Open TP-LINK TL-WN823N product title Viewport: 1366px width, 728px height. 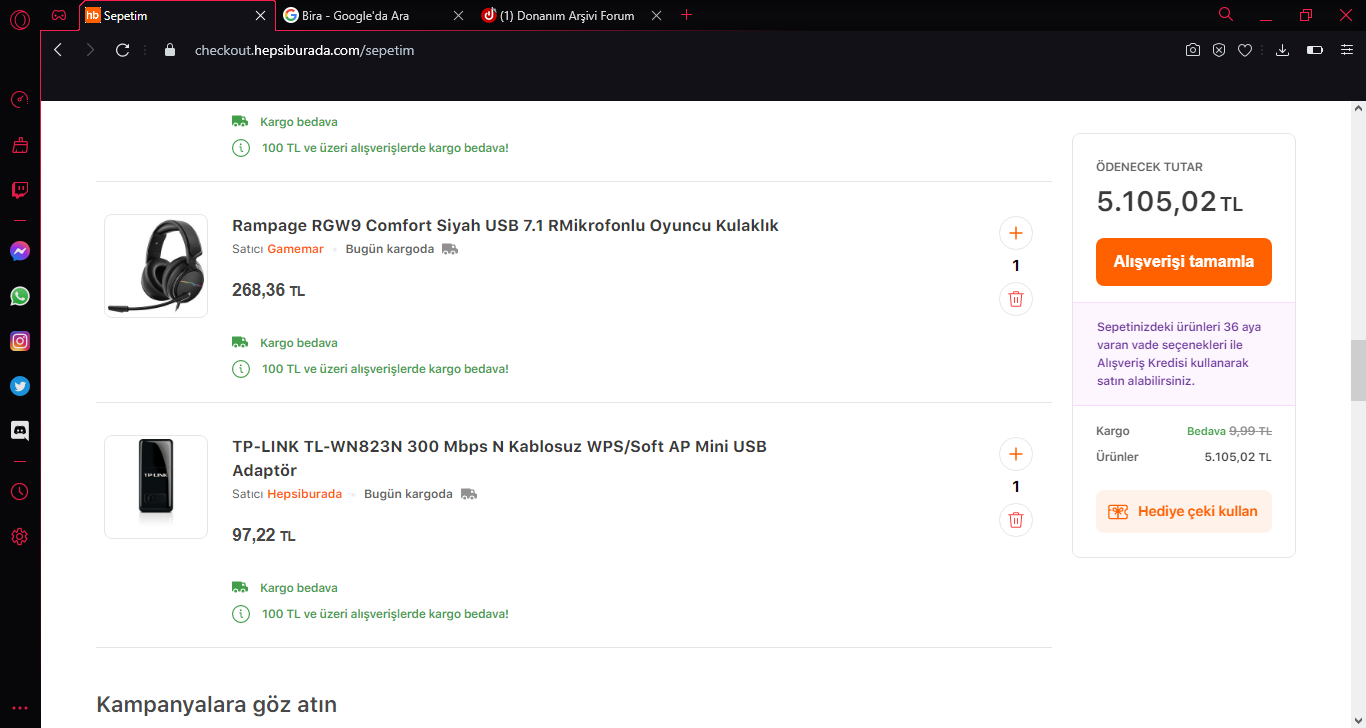point(500,458)
